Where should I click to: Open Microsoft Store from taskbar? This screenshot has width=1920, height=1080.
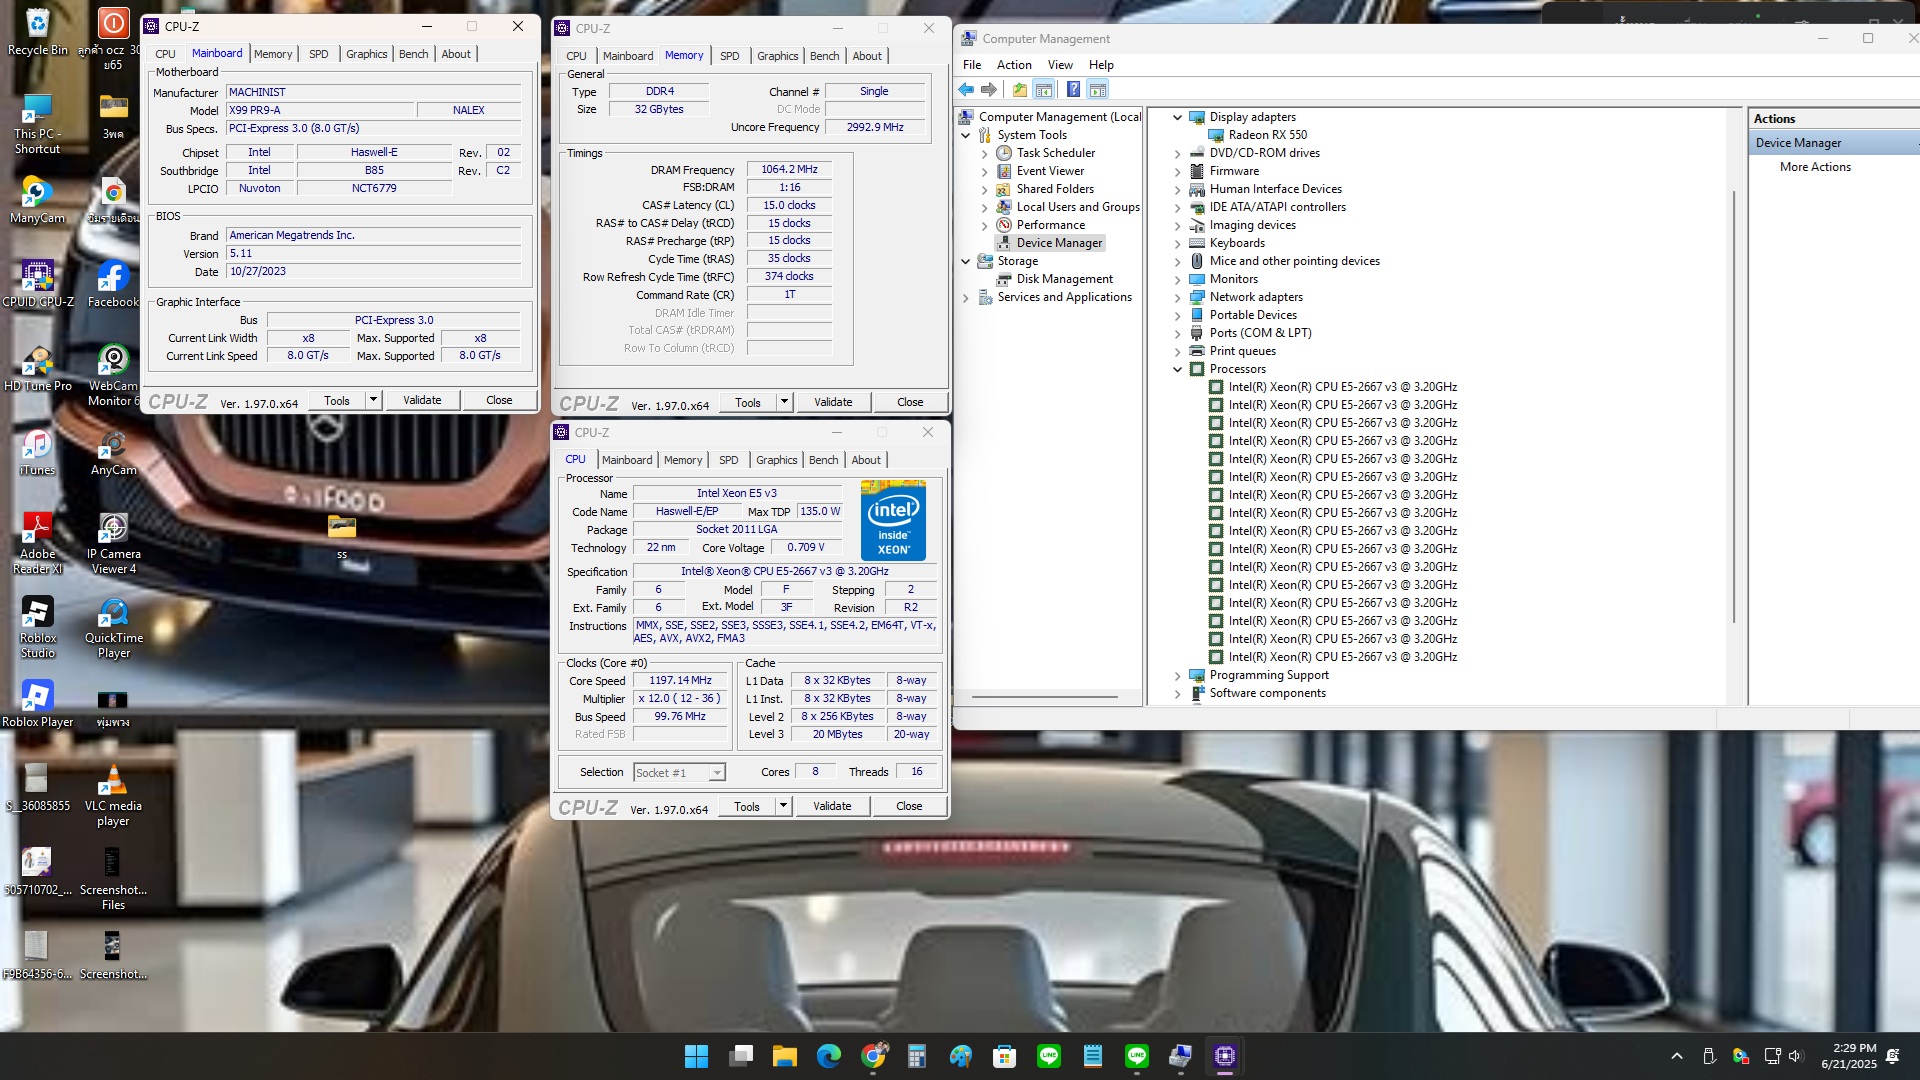[1004, 1056]
